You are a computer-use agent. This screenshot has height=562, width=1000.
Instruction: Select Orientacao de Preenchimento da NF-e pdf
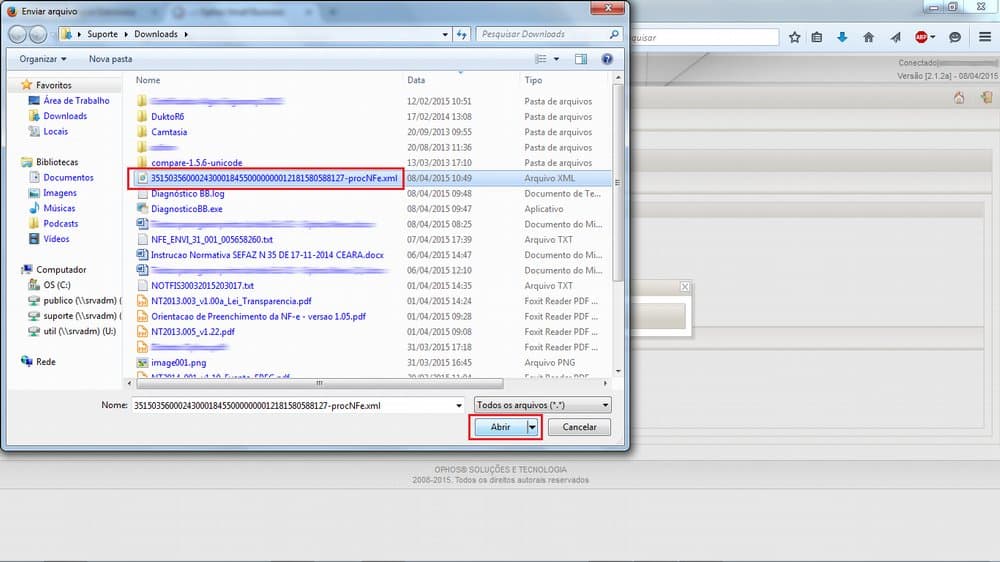[x=258, y=316]
